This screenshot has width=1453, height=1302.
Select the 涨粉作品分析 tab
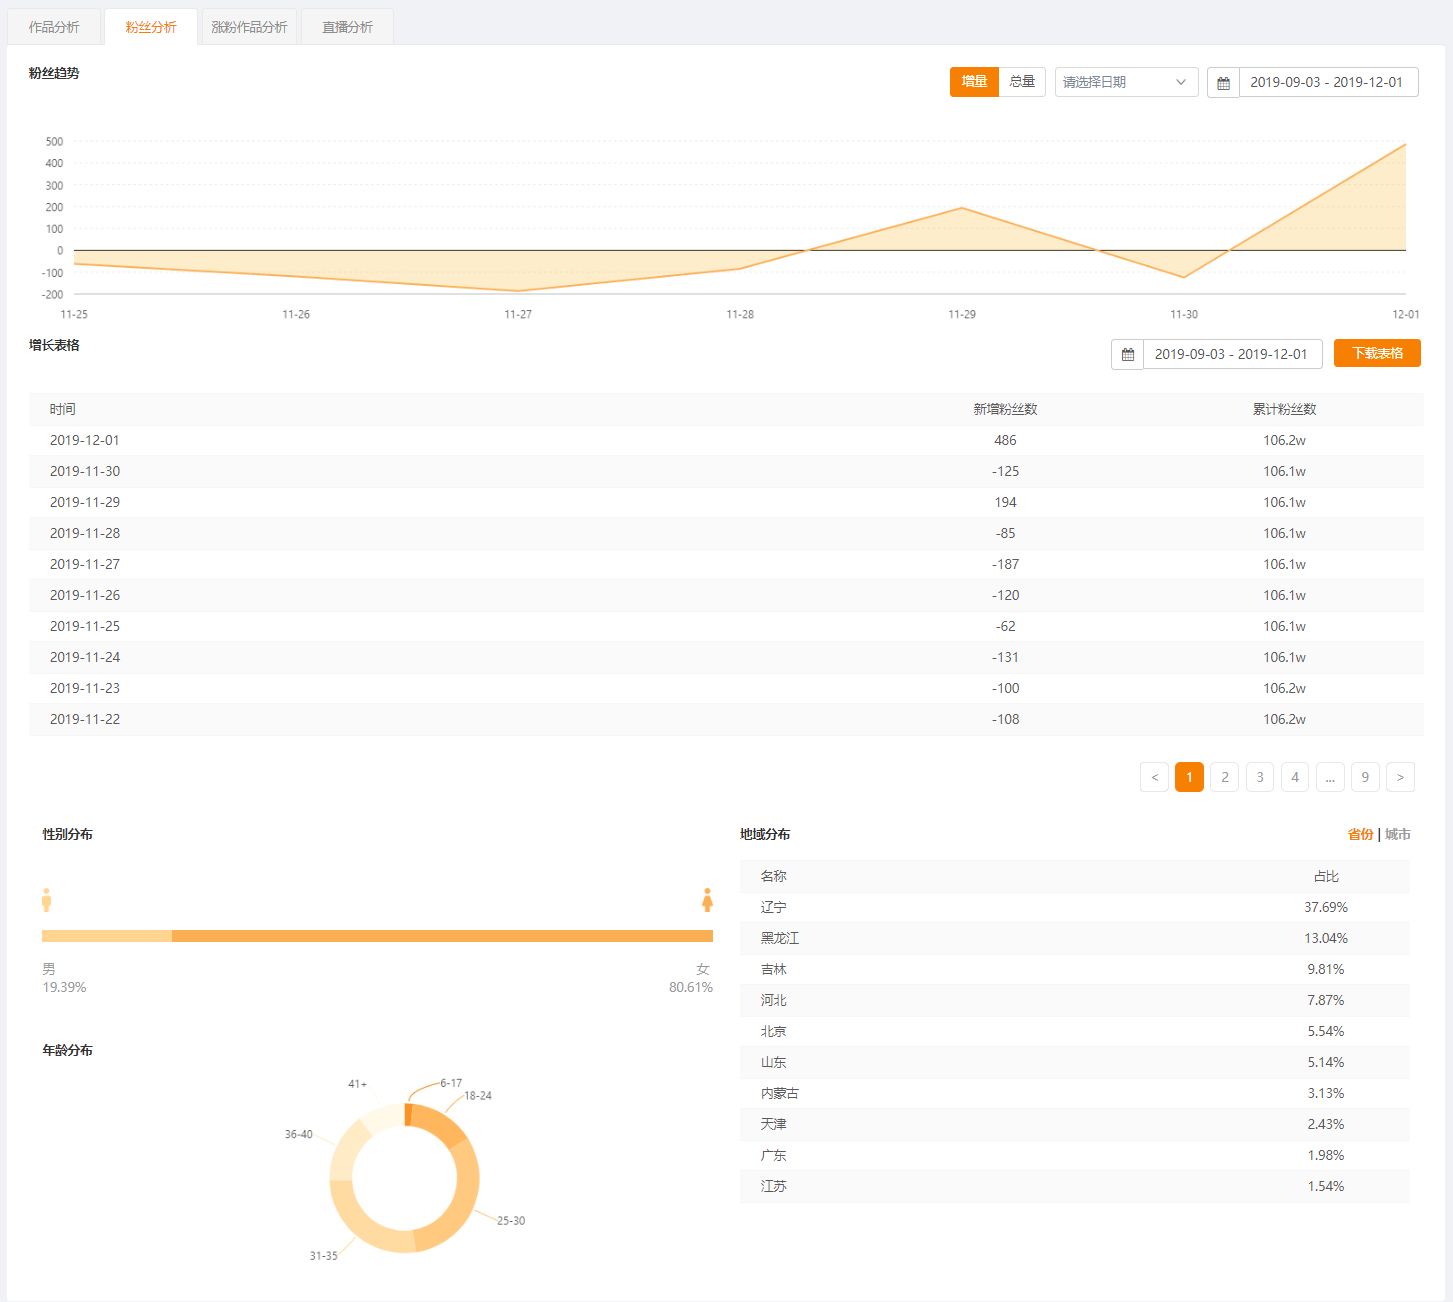[249, 27]
